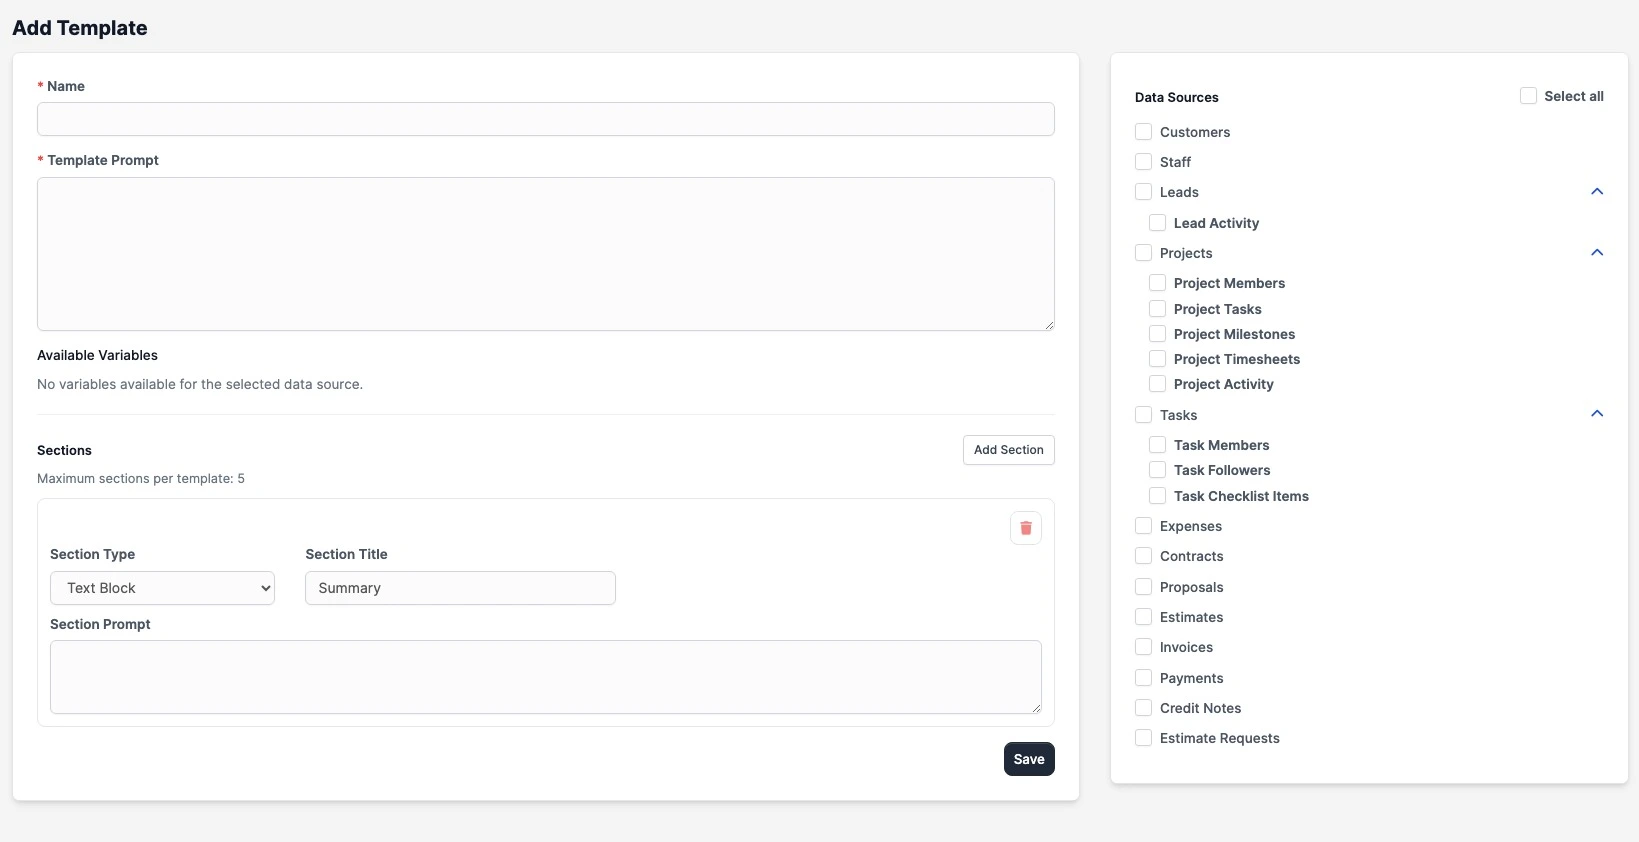Enable Project Timesheets data source

pyautogui.click(x=1158, y=359)
